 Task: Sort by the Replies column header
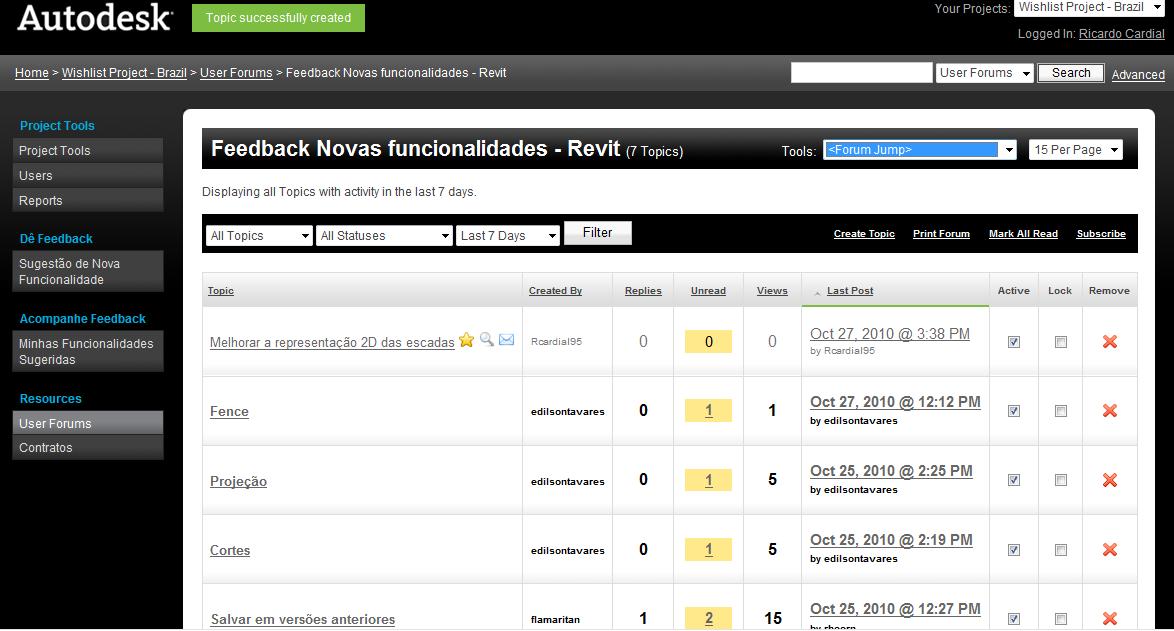(643, 290)
